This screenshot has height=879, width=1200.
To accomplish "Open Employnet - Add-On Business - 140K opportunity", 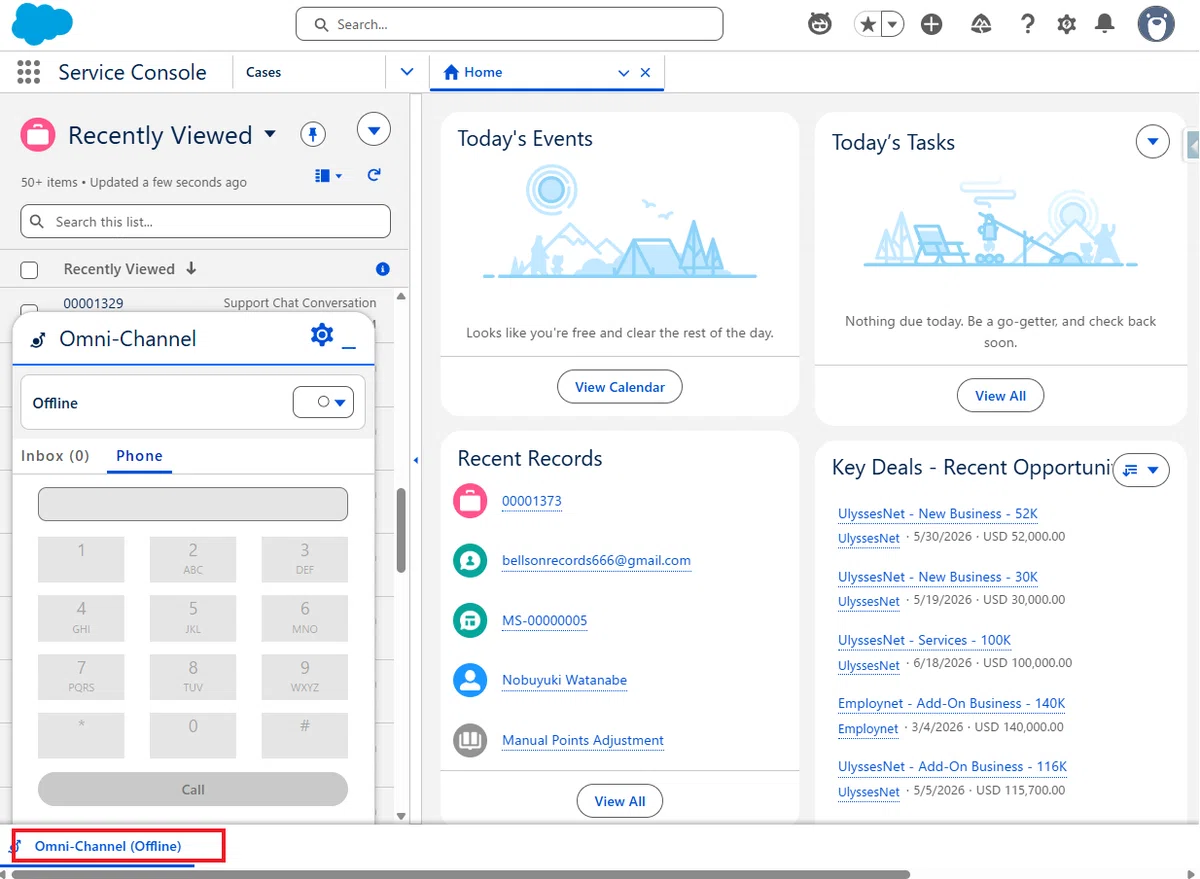I will [952, 704].
